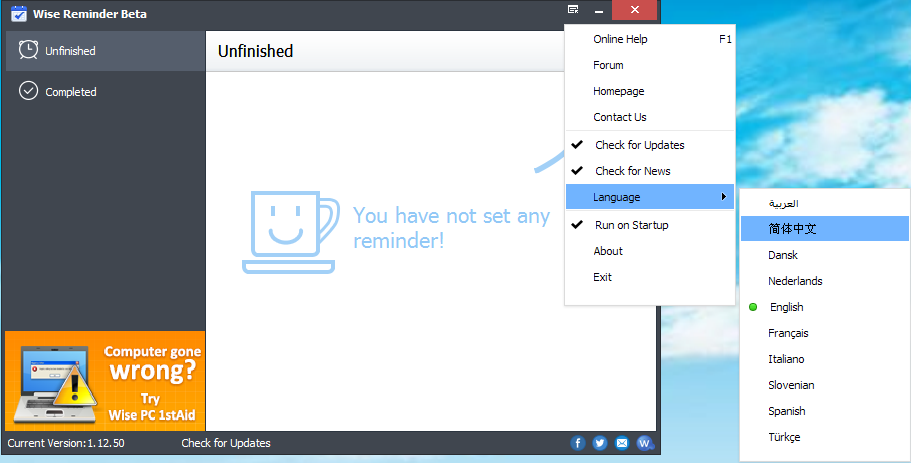911x463 pixels.
Task: Pick Spanish language
Action: 824,411
